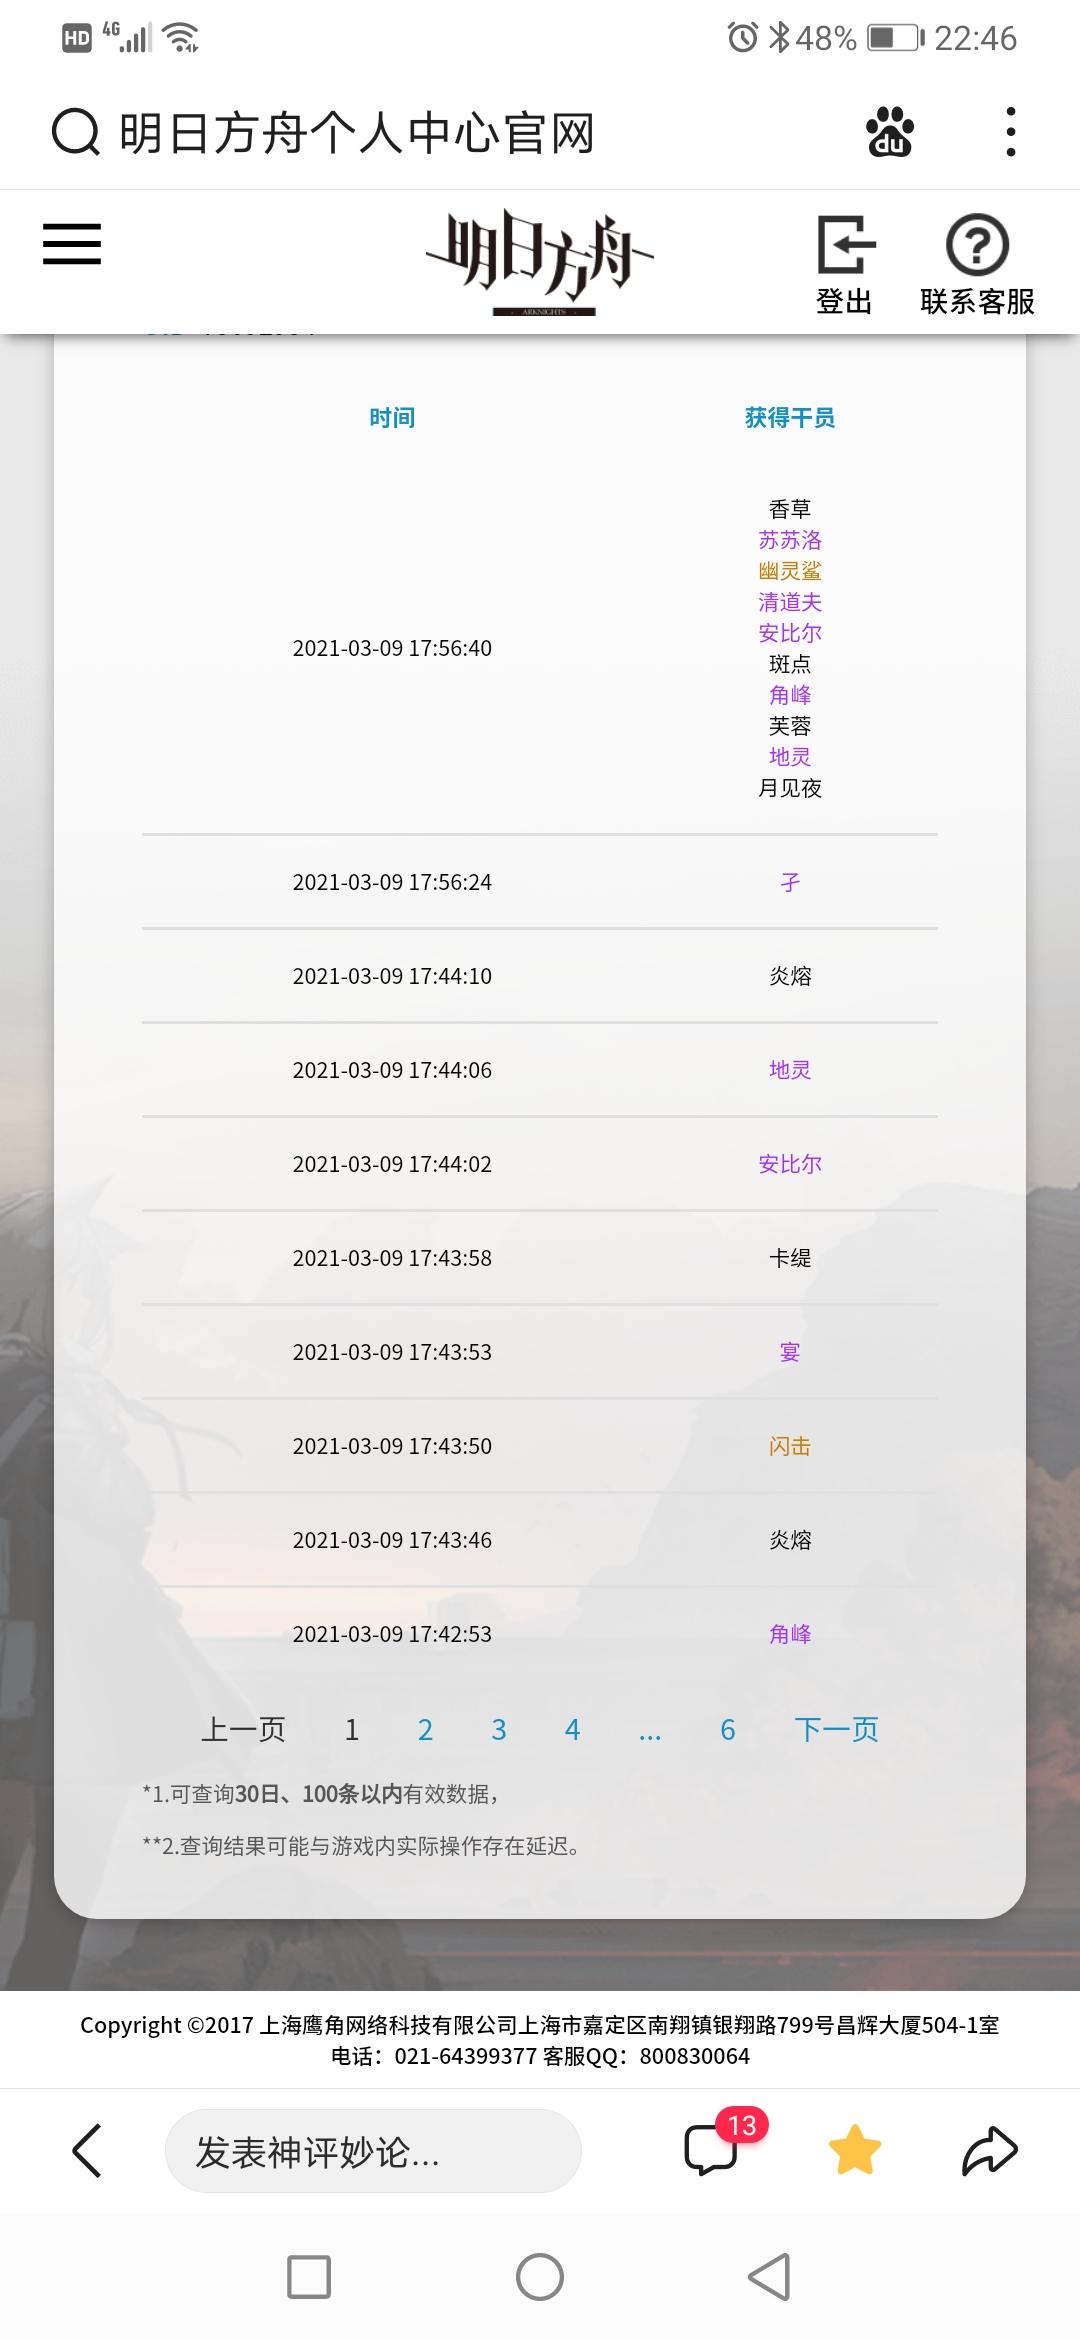The width and height of the screenshot is (1080, 2340).
Task: Expand the pagination ellipsis
Action: 650,1732
